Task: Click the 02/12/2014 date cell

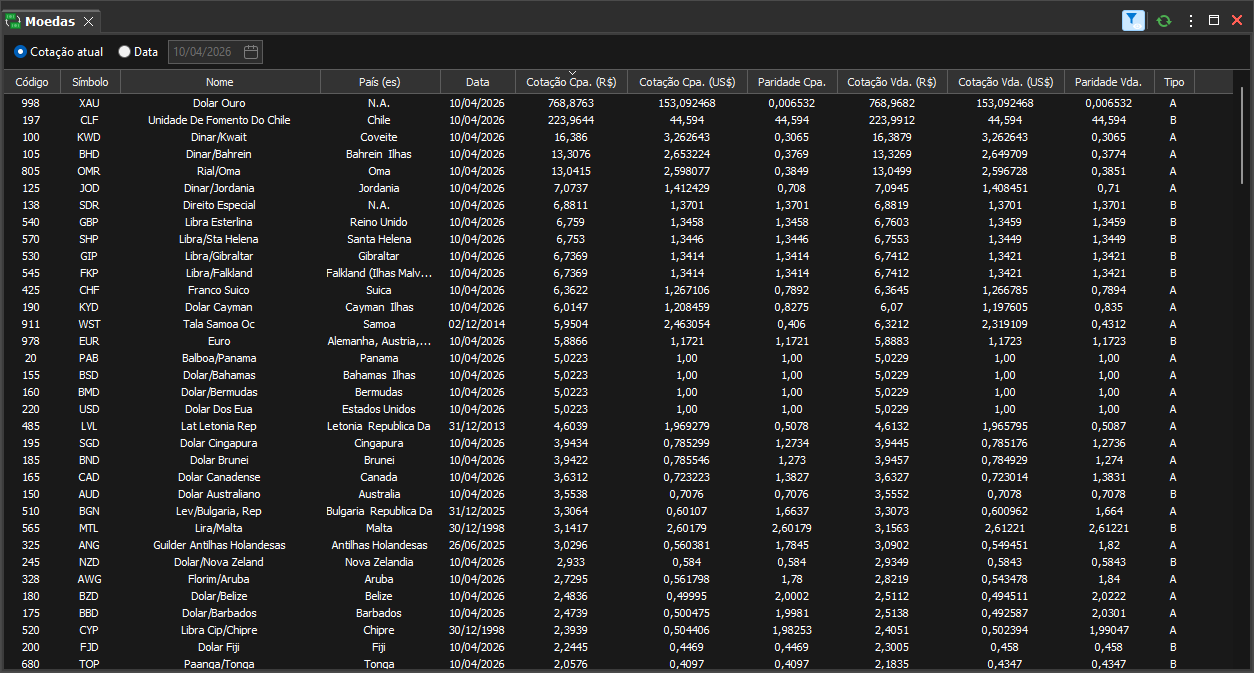Action: (477, 324)
